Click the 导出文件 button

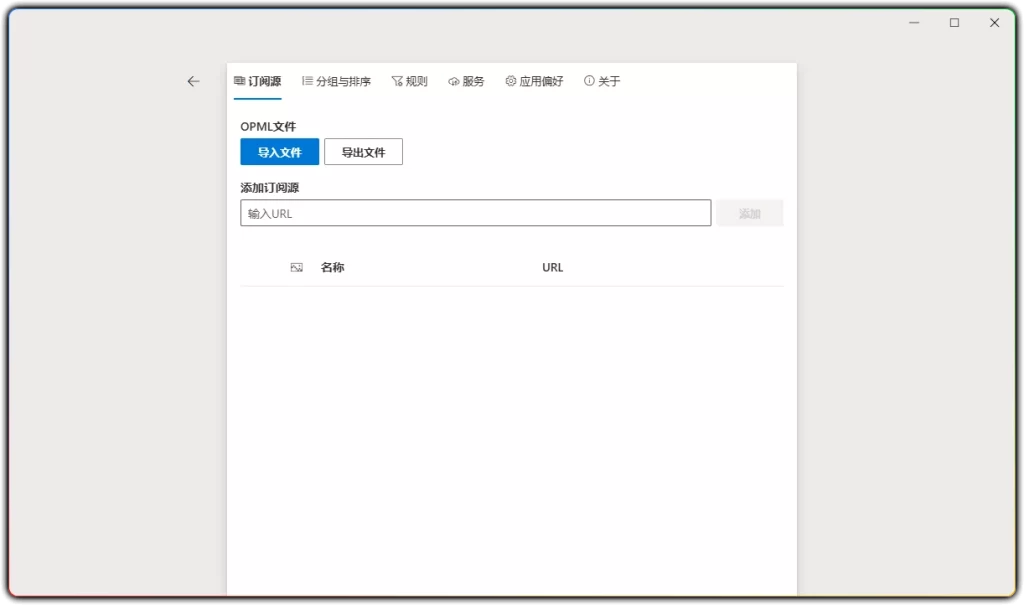point(363,151)
